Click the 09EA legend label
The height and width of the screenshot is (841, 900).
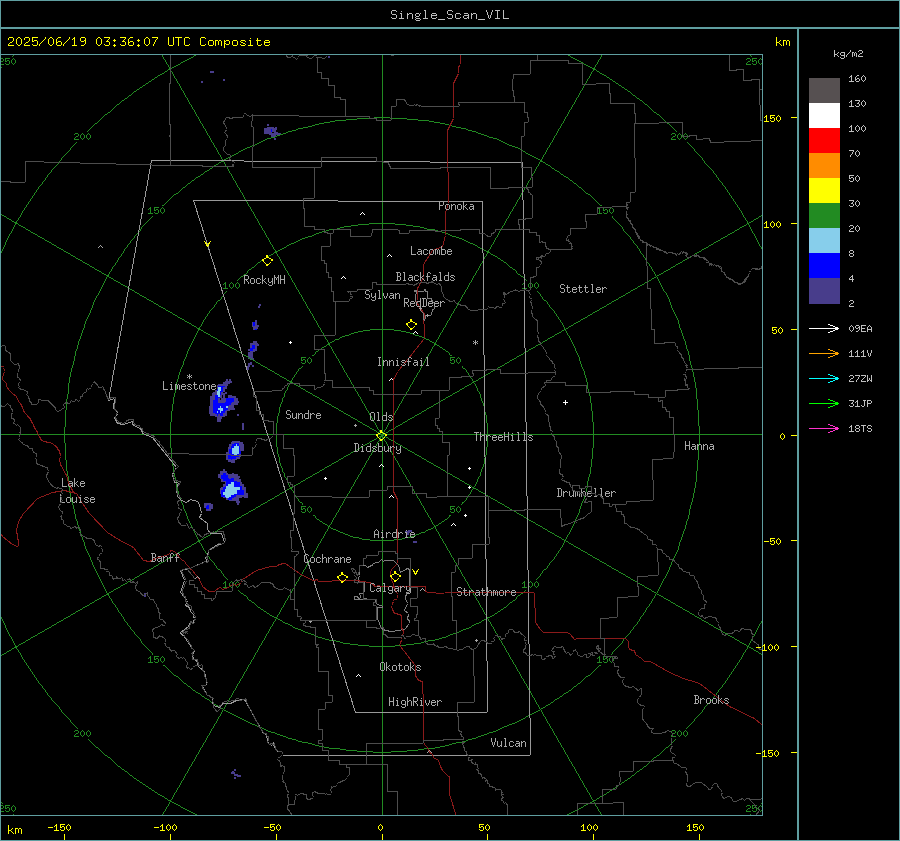click(x=860, y=328)
